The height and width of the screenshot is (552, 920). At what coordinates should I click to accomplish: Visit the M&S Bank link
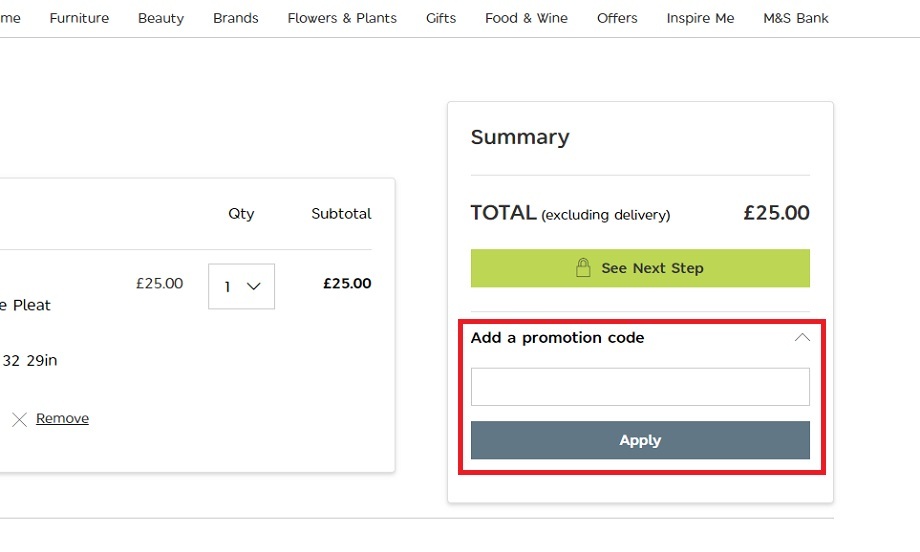coord(796,18)
